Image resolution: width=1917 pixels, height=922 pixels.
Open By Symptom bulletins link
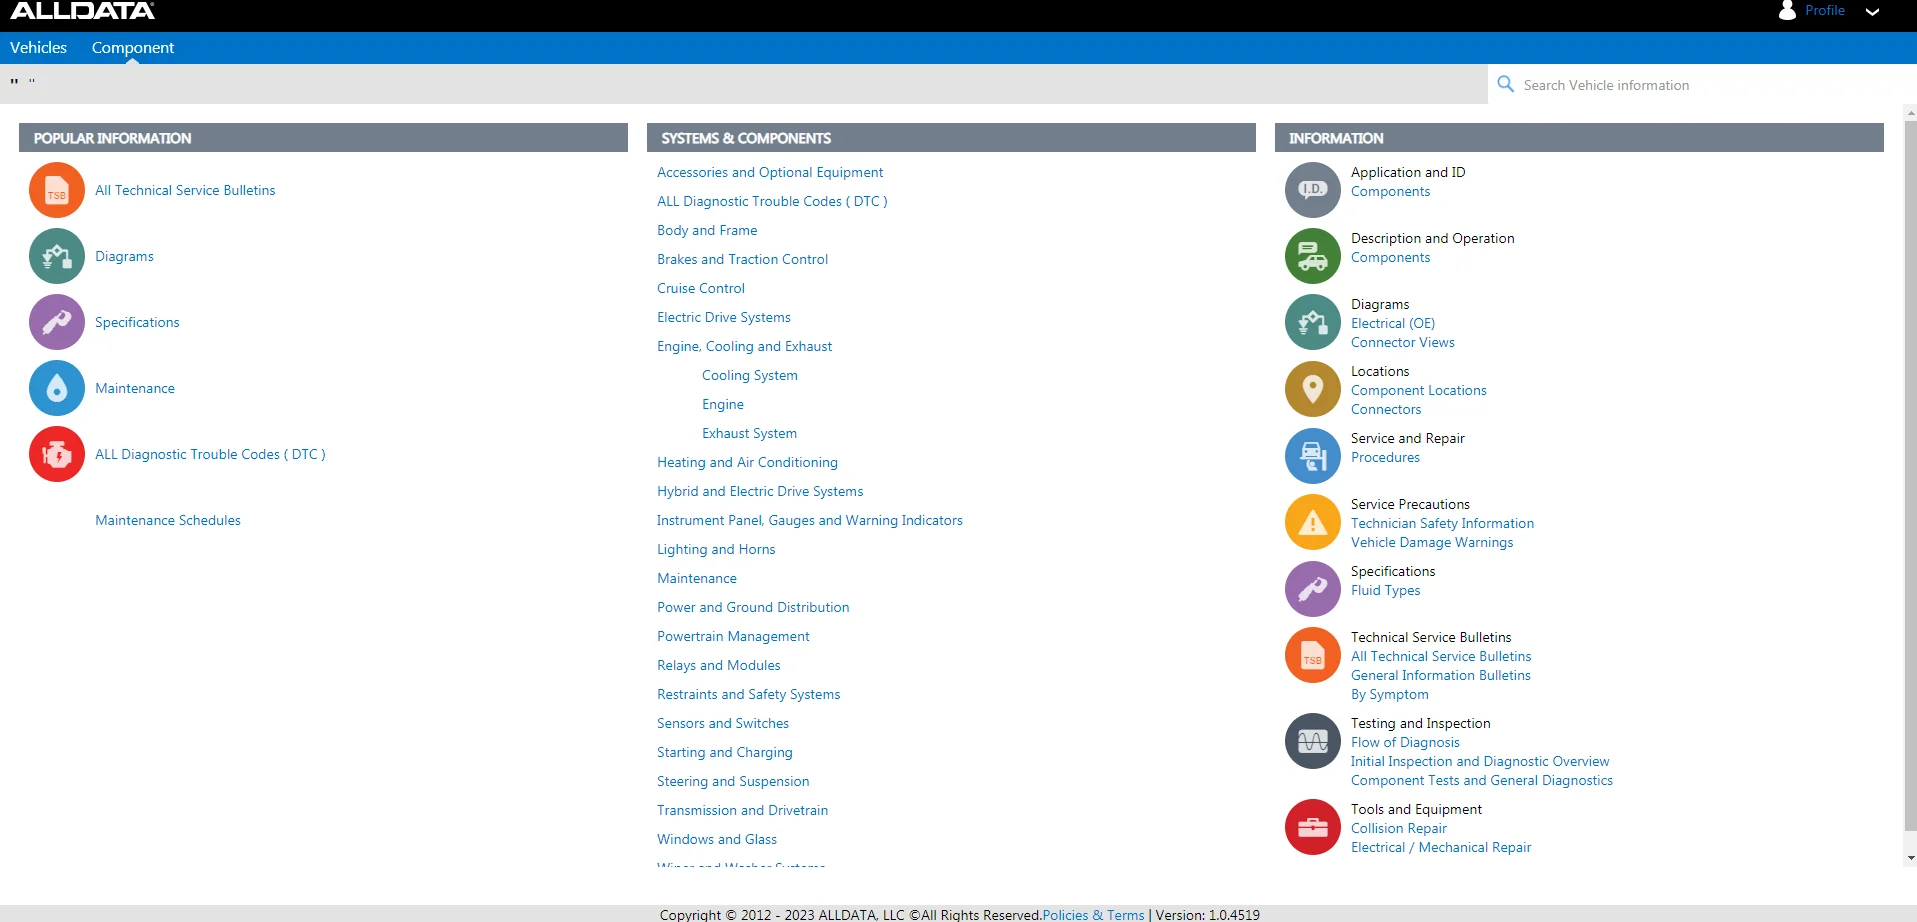point(1390,694)
